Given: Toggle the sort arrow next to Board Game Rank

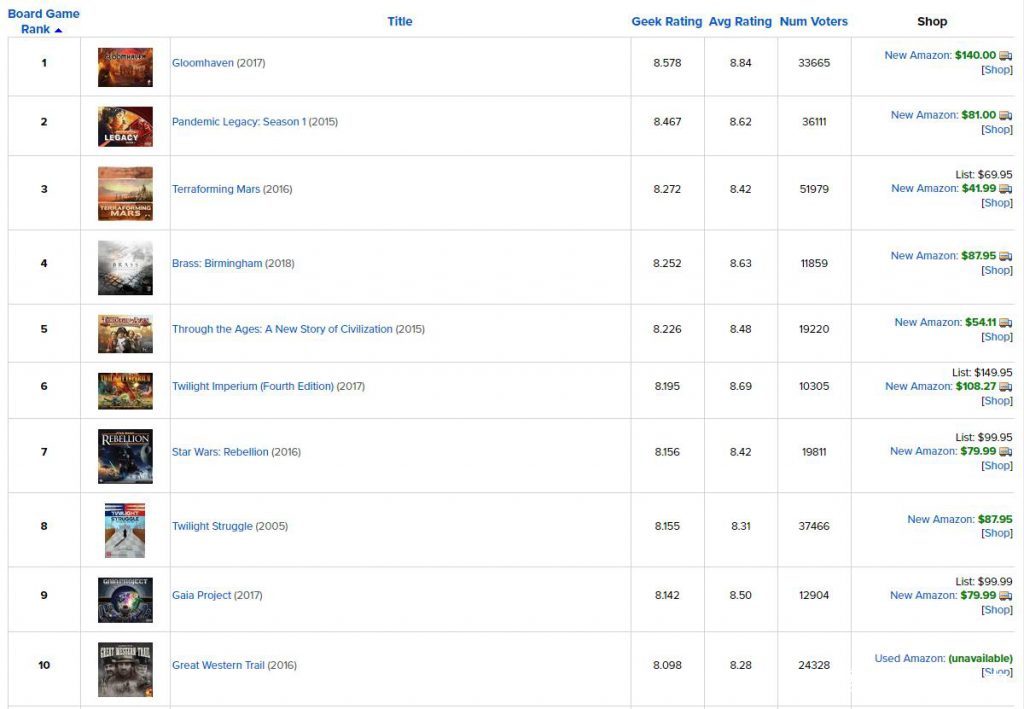Looking at the screenshot, I should click(58, 30).
